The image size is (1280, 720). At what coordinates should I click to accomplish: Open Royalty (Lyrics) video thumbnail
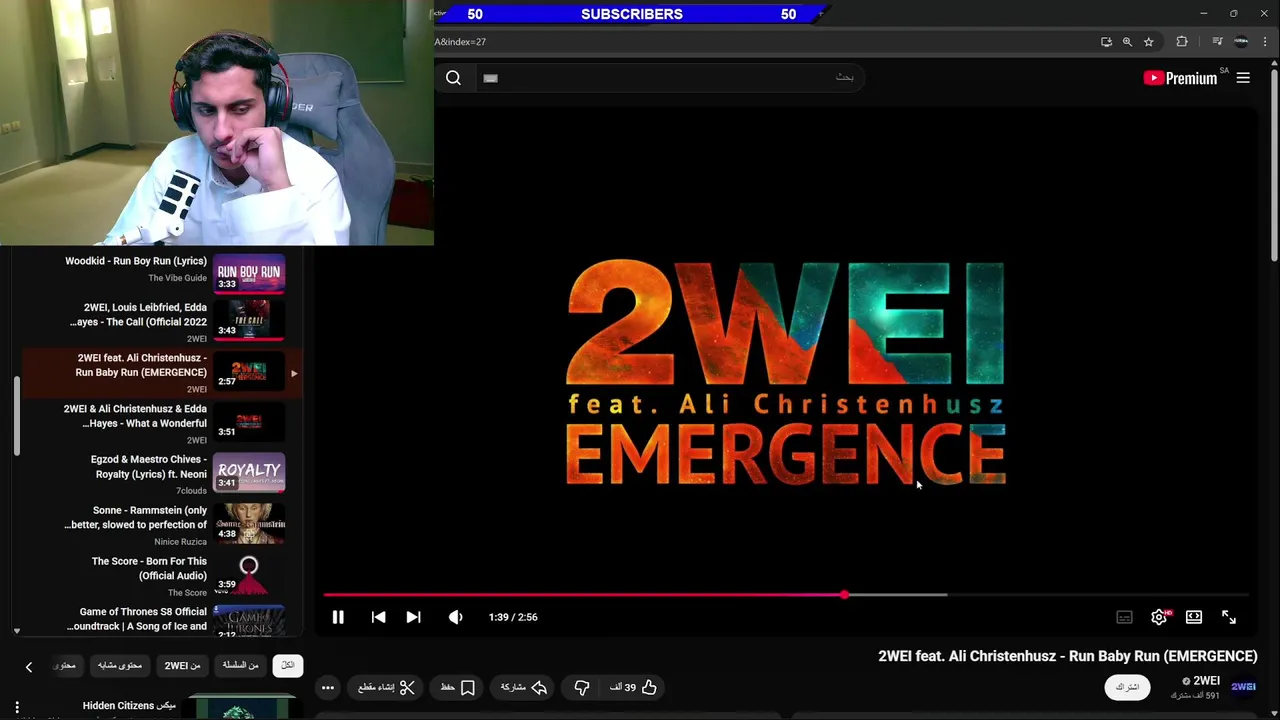point(249,473)
